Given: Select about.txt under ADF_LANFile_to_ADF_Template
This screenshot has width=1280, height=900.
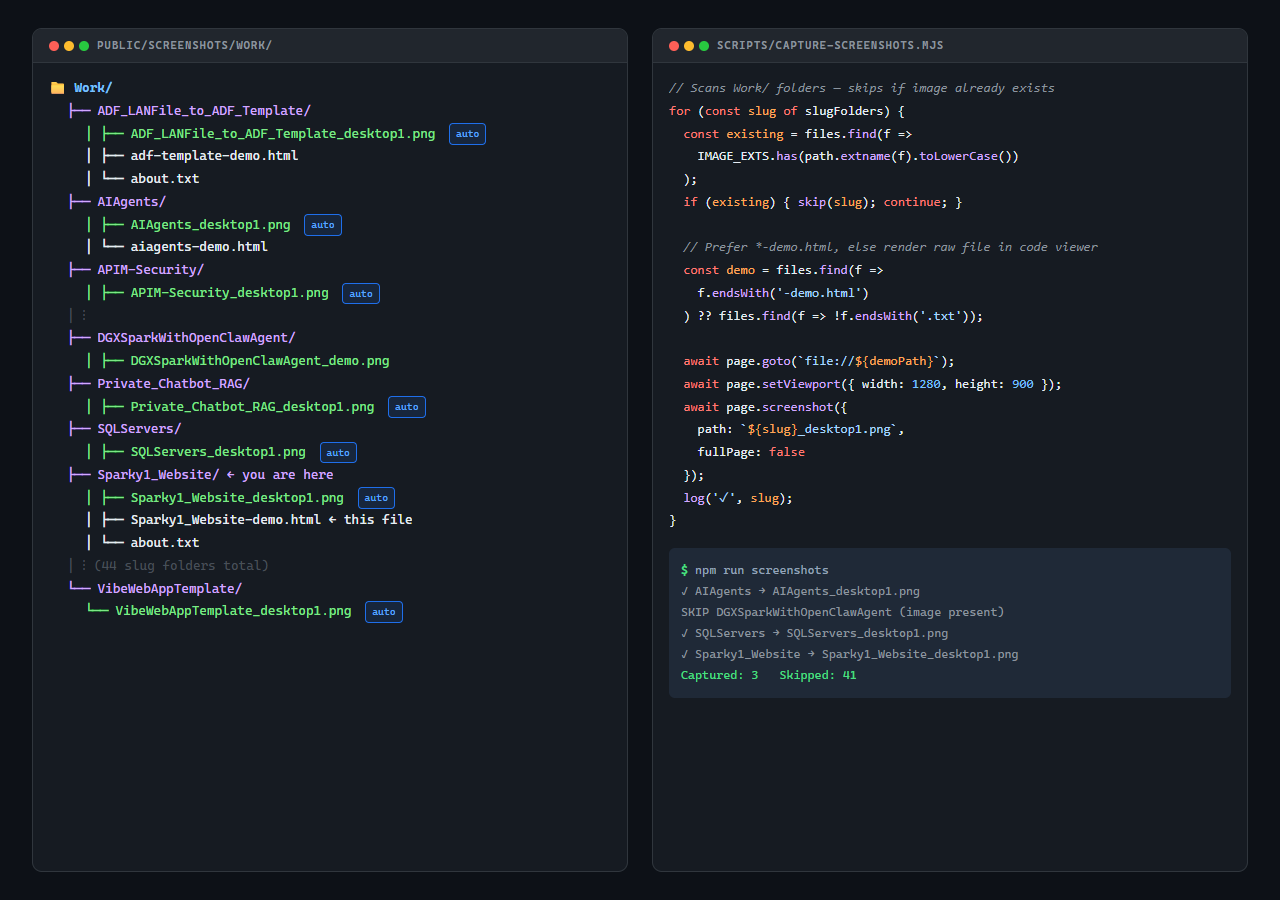Looking at the screenshot, I should (x=165, y=179).
